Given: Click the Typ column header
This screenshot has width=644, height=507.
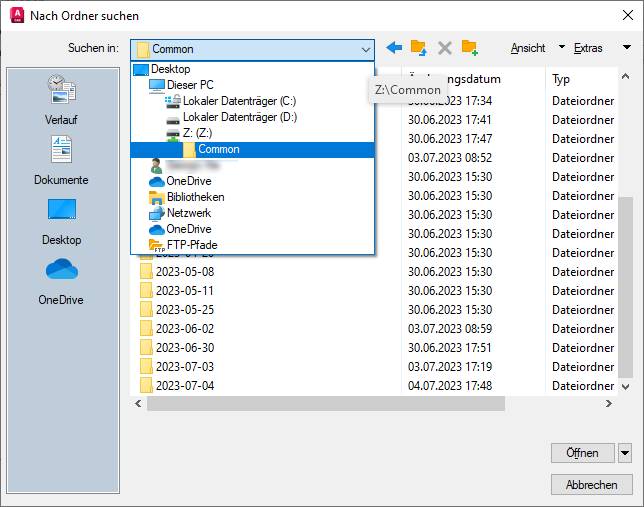Looking at the screenshot, I should [561, 79].
